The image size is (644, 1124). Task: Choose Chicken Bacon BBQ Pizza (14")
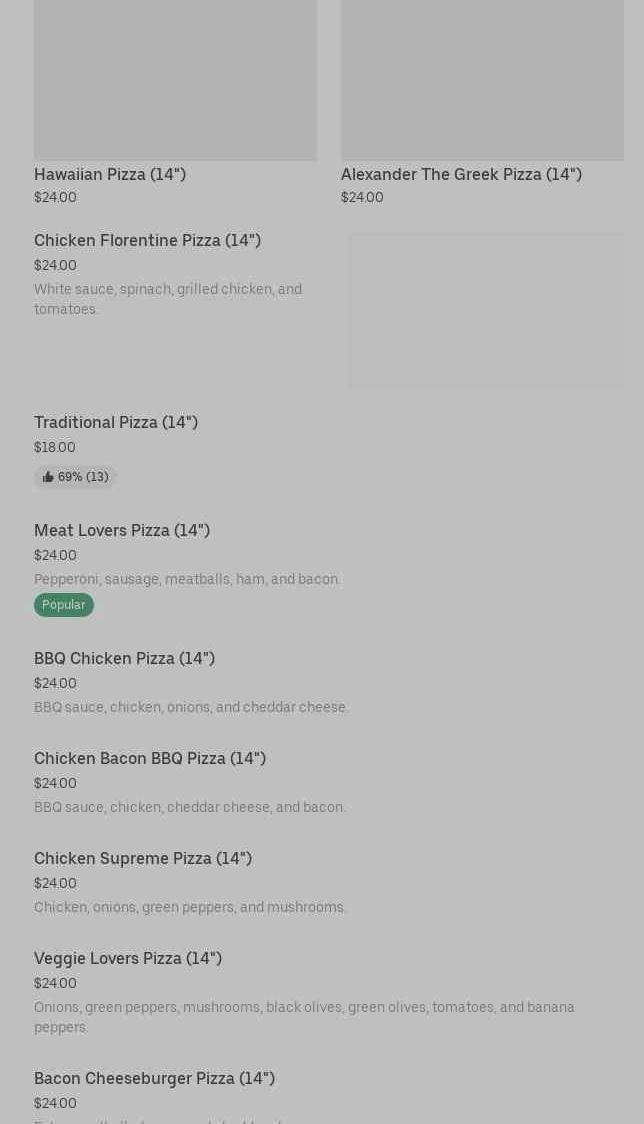pos(150,758)
